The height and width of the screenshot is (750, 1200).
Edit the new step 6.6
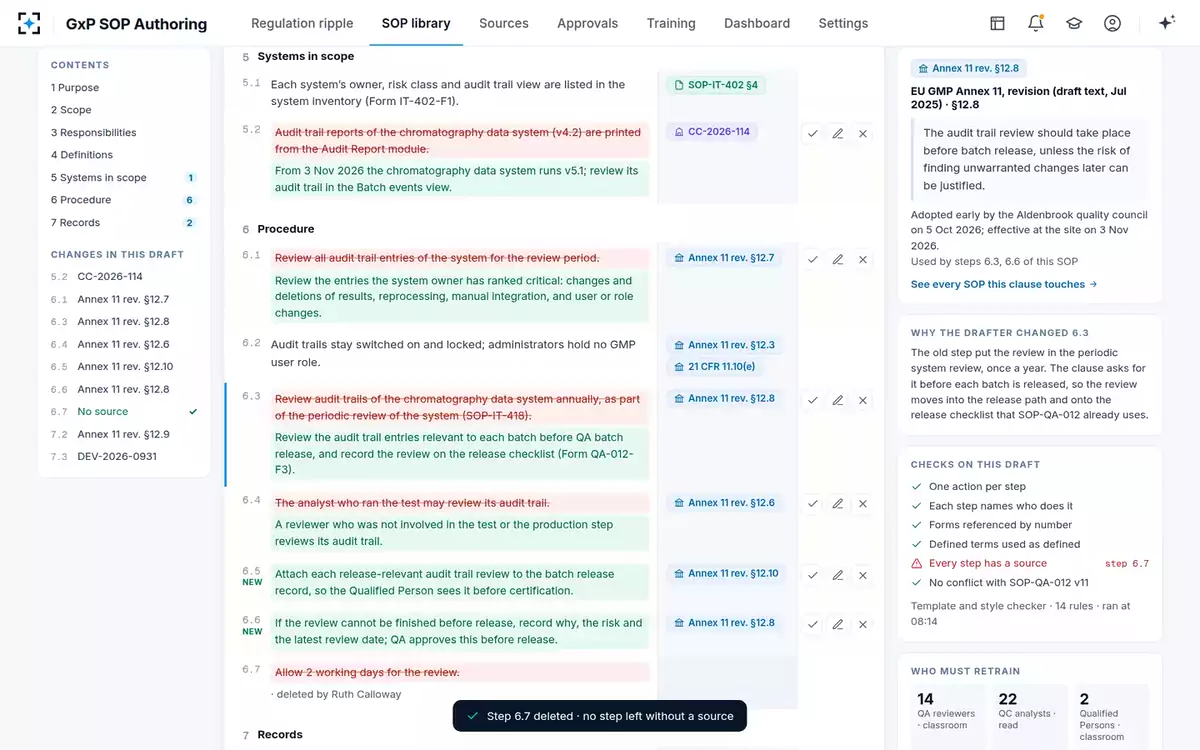tap(838, 624)
